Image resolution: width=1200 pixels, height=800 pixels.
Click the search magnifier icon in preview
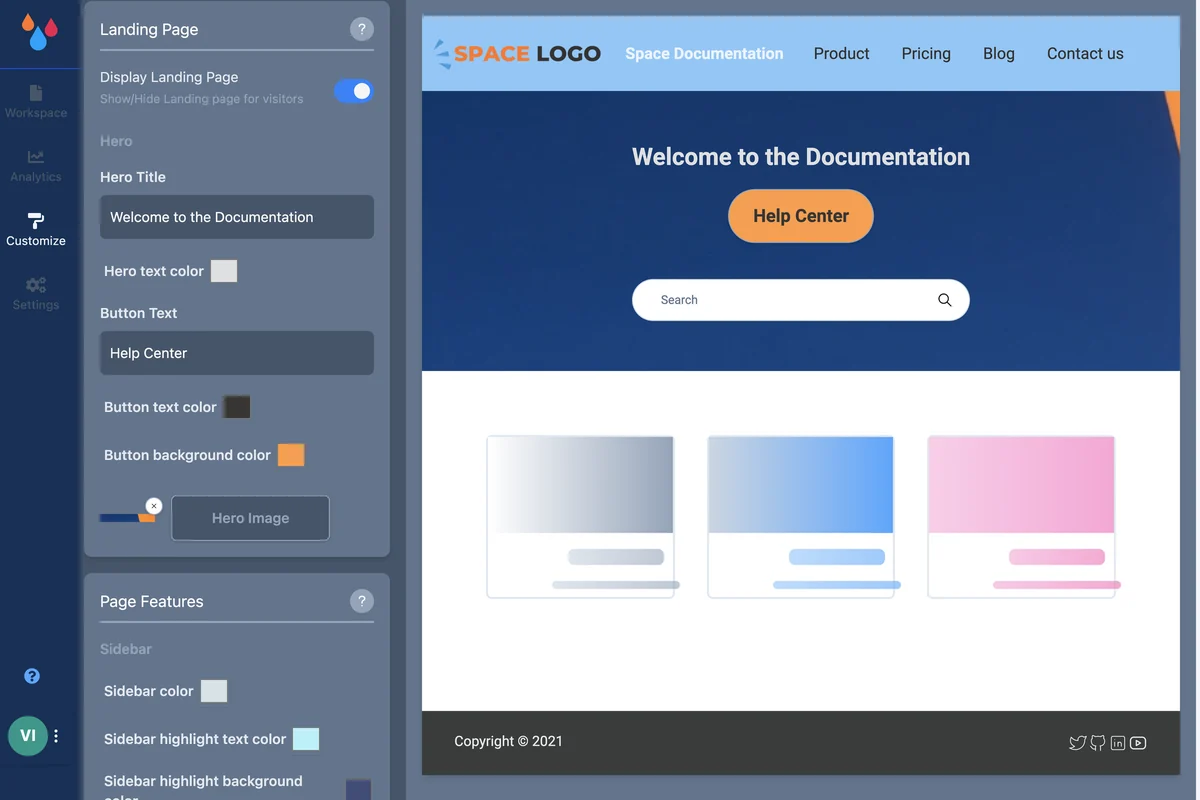pyautogui.click(x=944, y=300)
